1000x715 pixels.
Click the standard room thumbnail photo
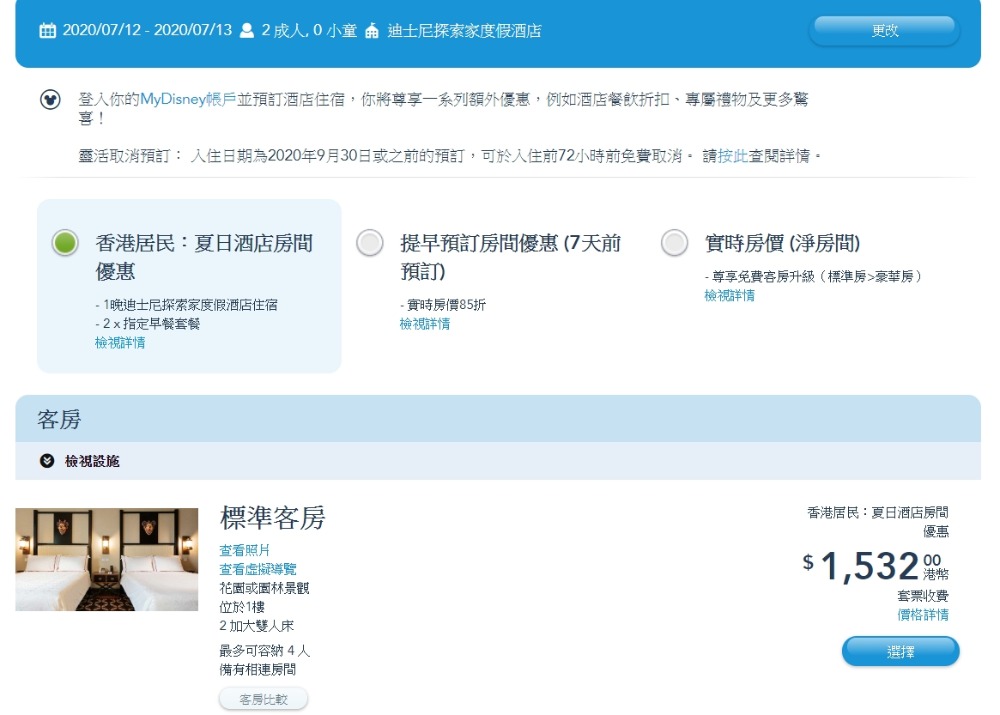tap(107, 559)
